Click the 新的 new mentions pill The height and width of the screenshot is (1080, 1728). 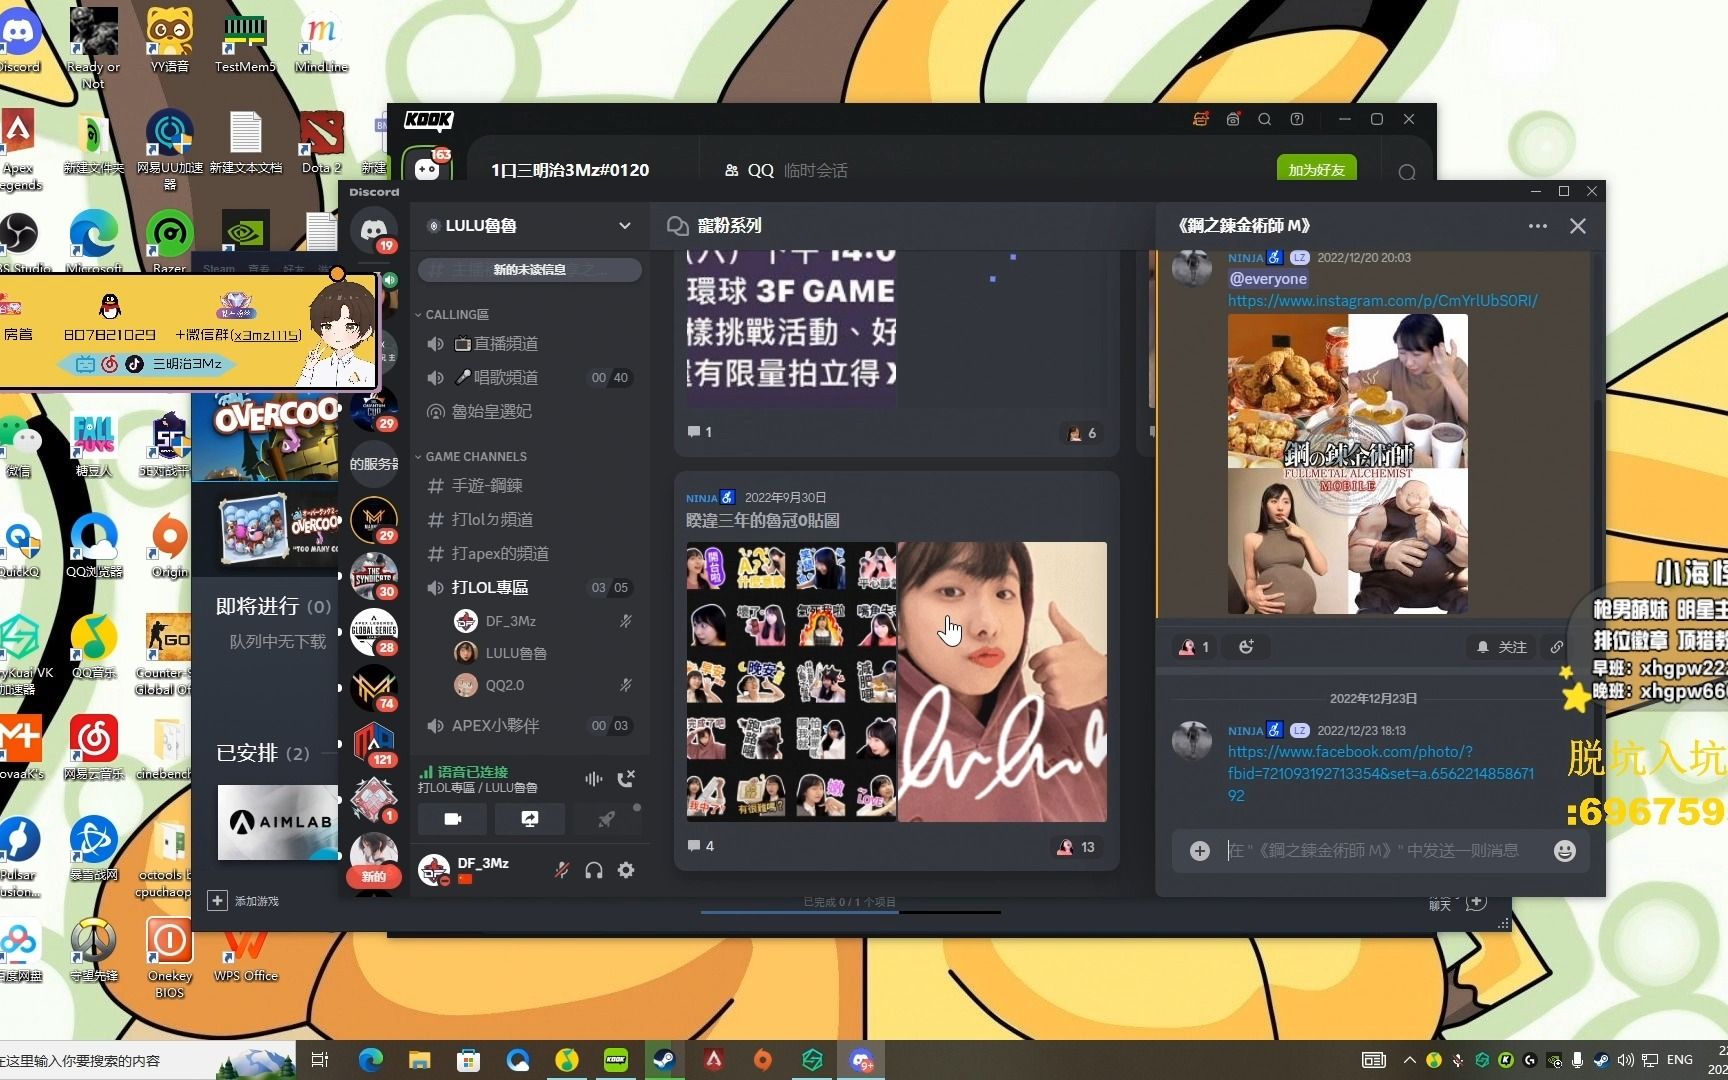374,876
